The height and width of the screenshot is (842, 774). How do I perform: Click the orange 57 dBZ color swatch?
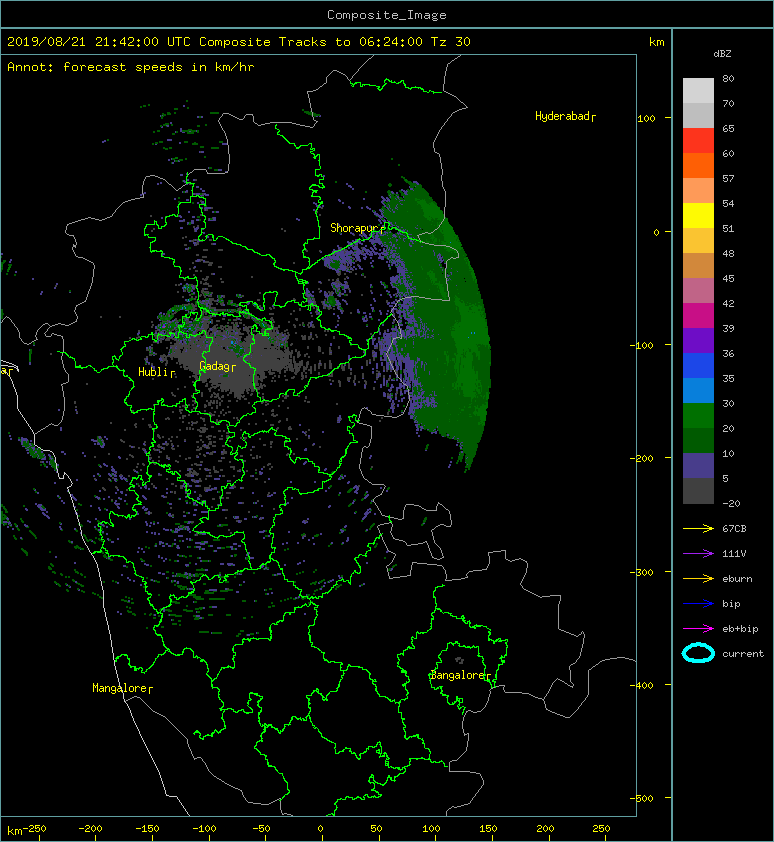coord(698,165)
